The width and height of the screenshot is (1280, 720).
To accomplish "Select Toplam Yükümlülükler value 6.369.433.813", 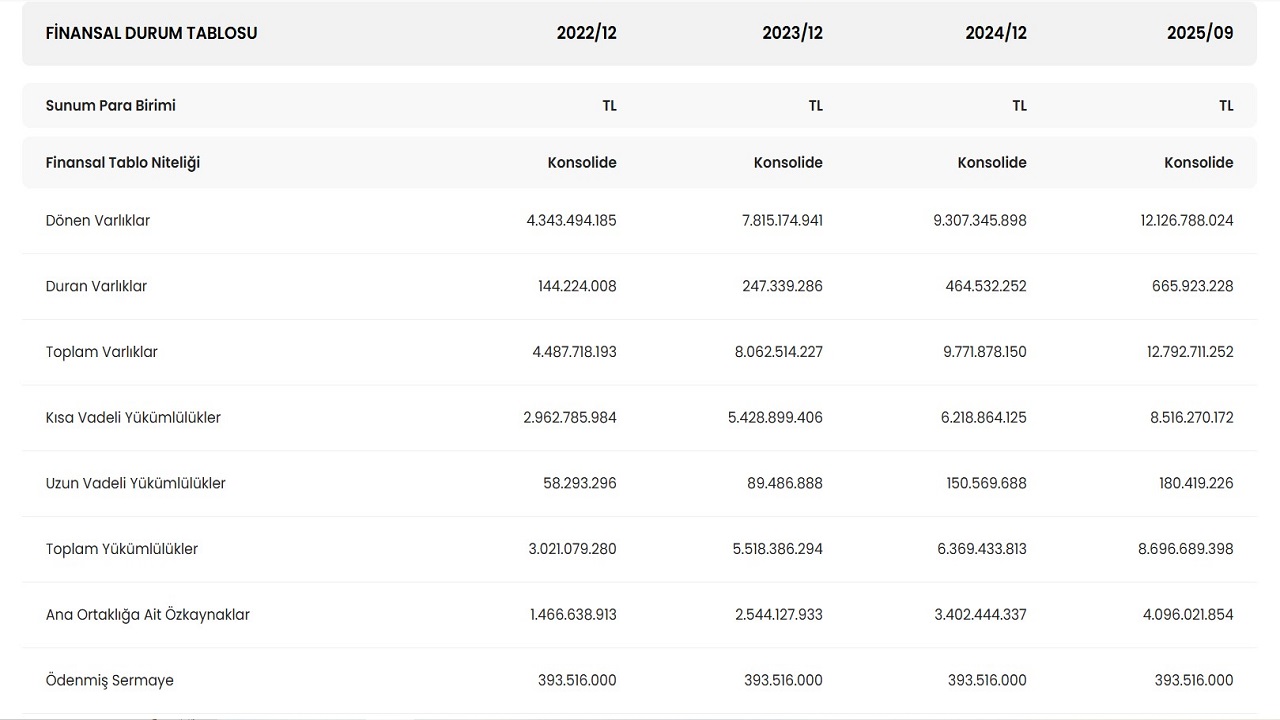I will click(982, 549).
